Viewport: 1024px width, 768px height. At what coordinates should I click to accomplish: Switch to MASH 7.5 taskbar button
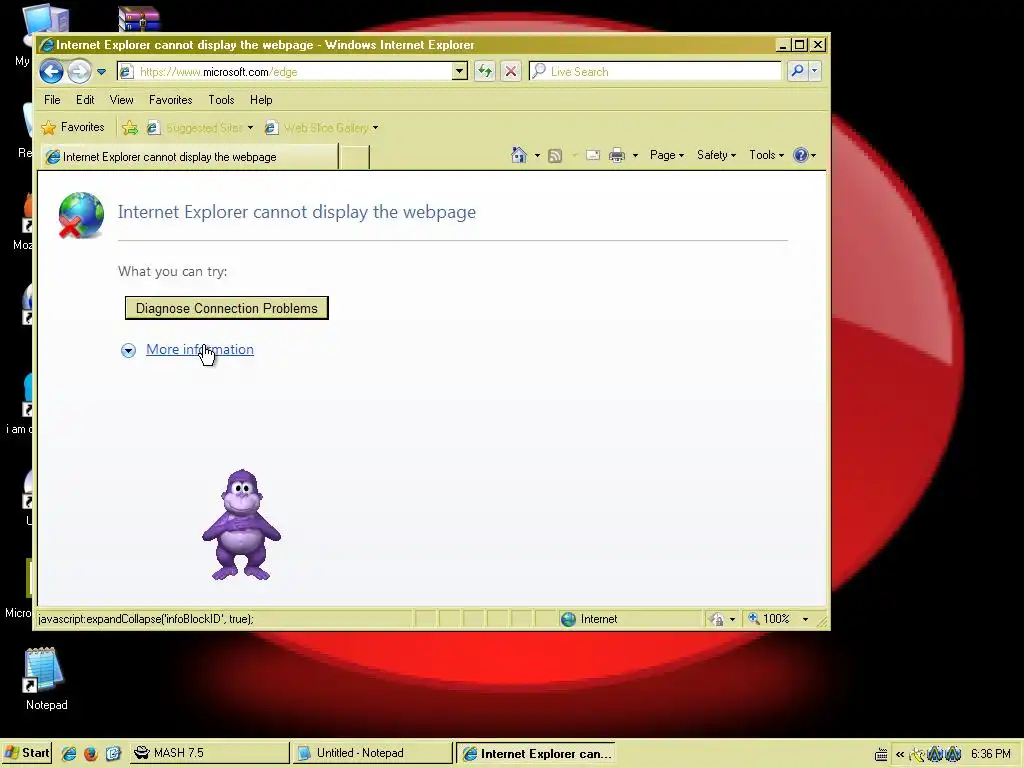[x=210, y=753]
